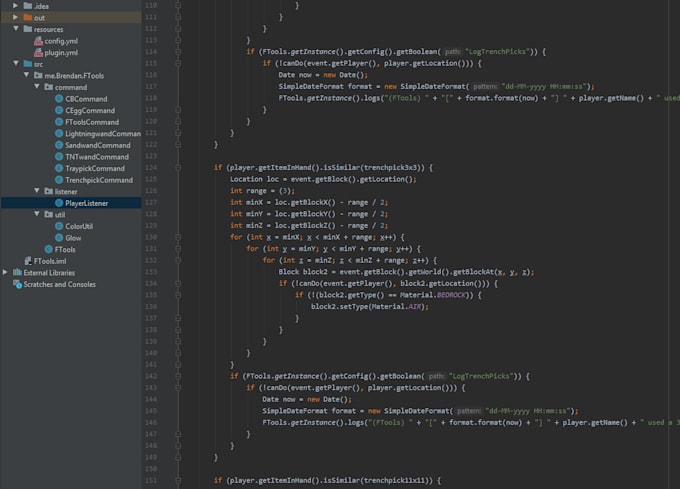680x489 pixels.
Task: Fold the for loop at line 131
Action: [x=178, y=249]
